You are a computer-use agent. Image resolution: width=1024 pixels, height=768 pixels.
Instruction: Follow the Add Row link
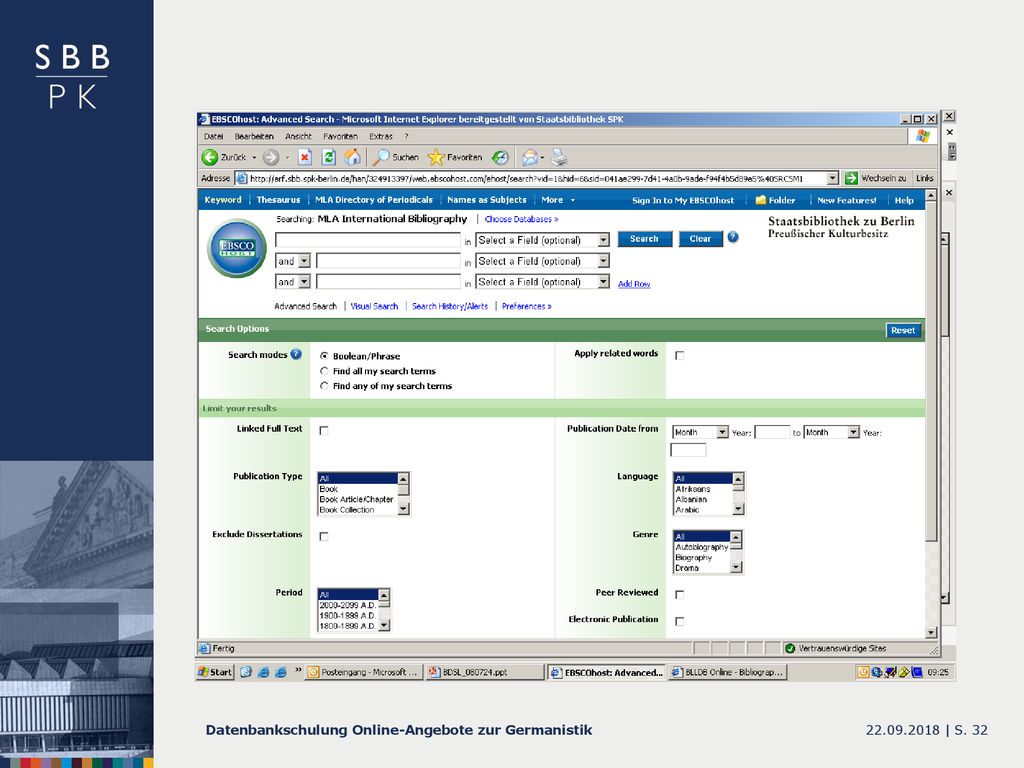click(x=633, y=283)
